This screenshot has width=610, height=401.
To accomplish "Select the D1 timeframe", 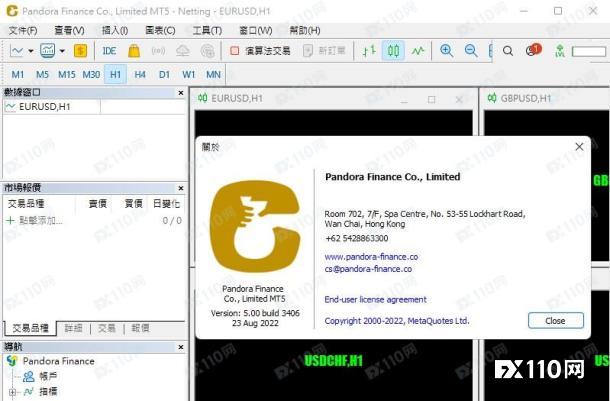I will pyautogui.click(x=164, y=74).
